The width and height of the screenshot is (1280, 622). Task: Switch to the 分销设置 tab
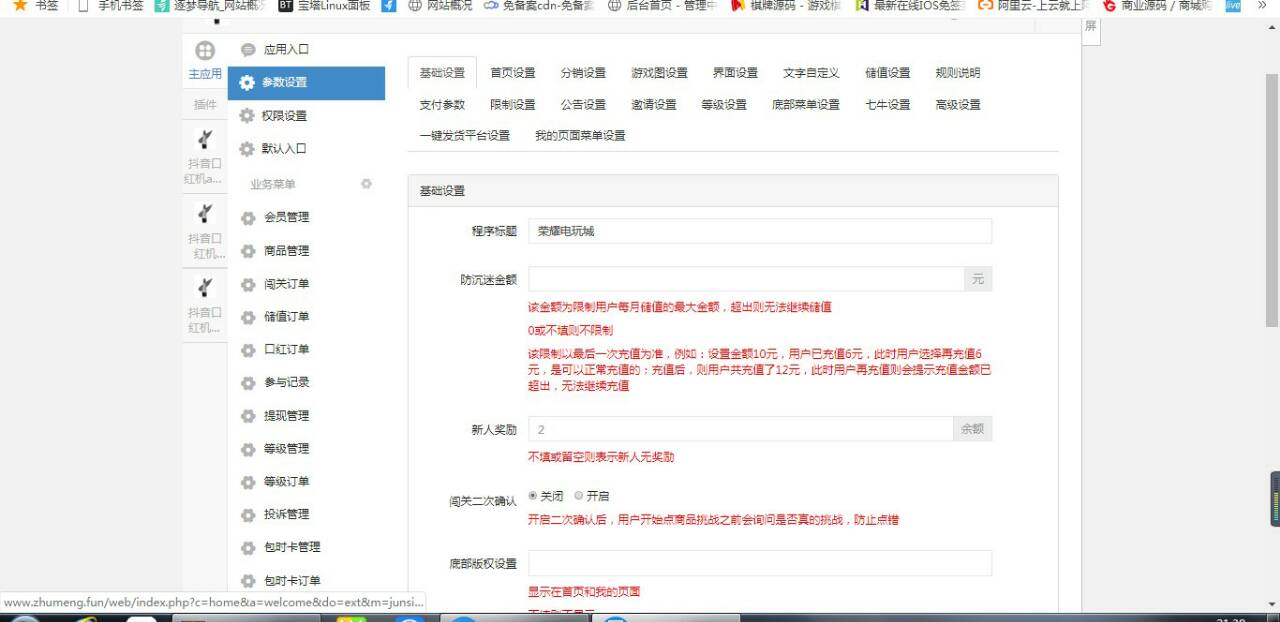[x=583, y=73]
